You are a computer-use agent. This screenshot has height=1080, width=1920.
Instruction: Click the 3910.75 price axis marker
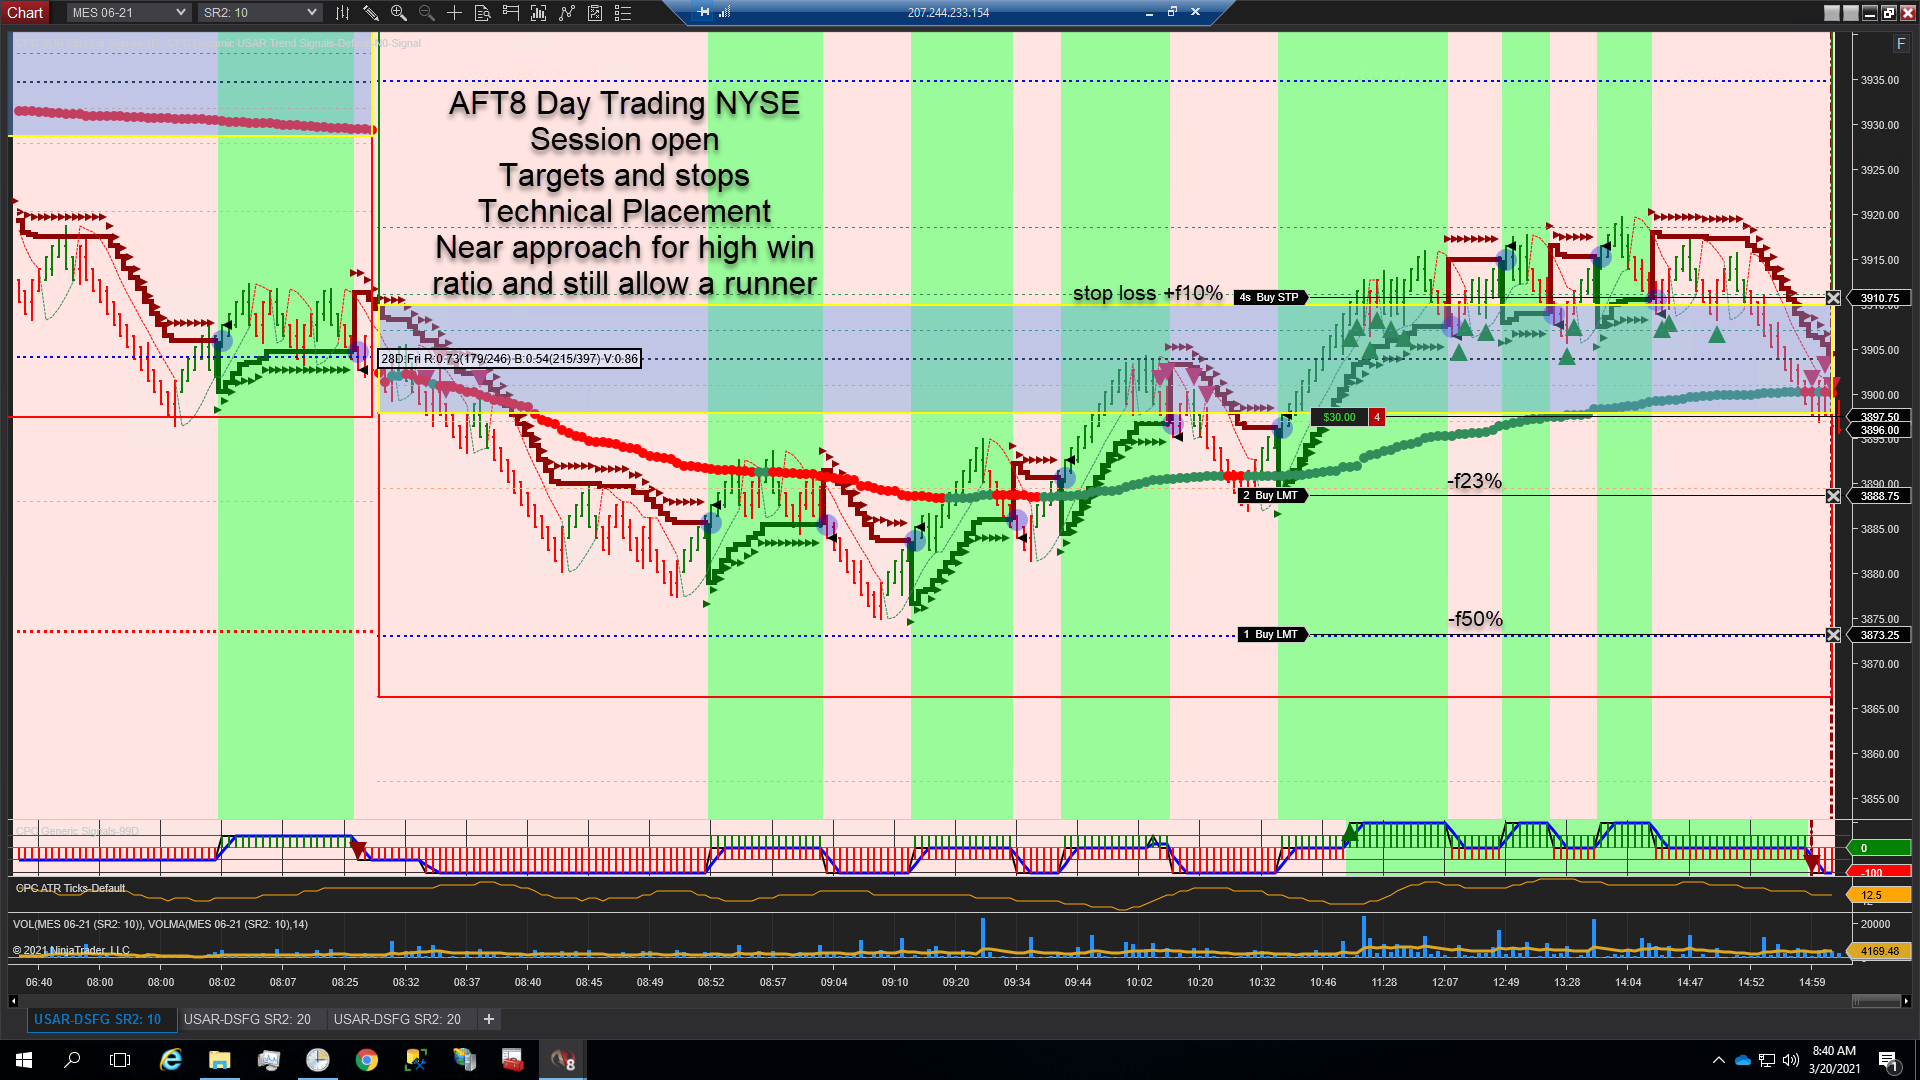1879,298
